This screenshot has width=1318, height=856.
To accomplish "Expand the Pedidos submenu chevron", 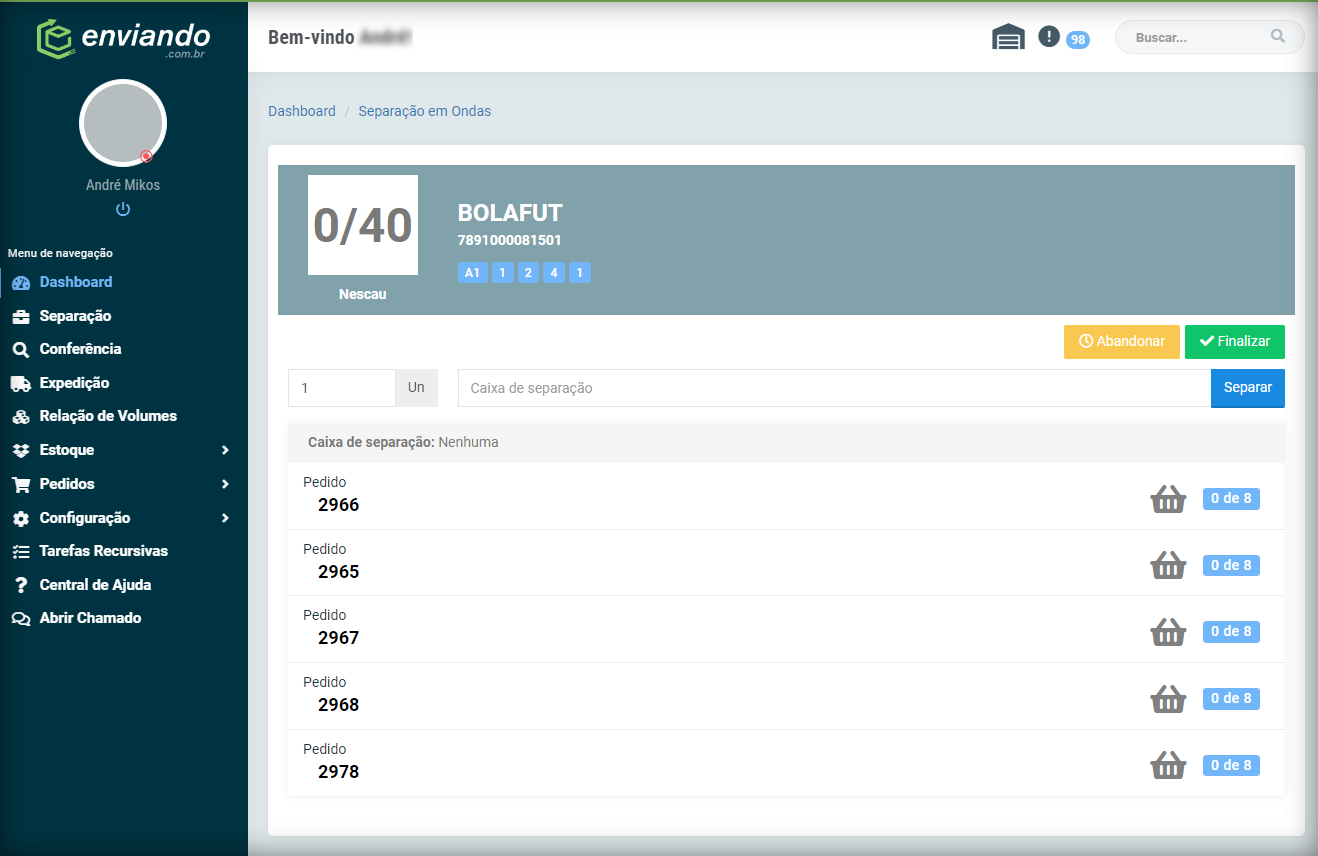I will pyautogui.click(x=225, y=484).
